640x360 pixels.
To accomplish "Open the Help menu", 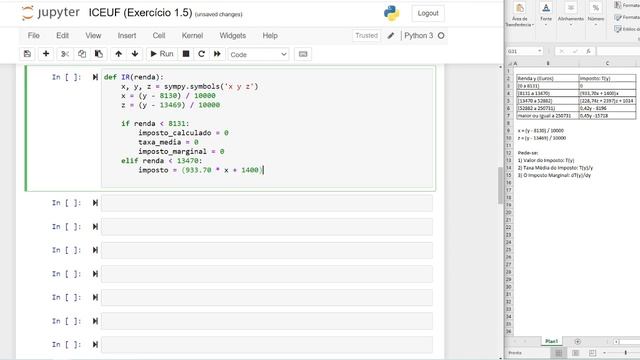I will (270, 36).
